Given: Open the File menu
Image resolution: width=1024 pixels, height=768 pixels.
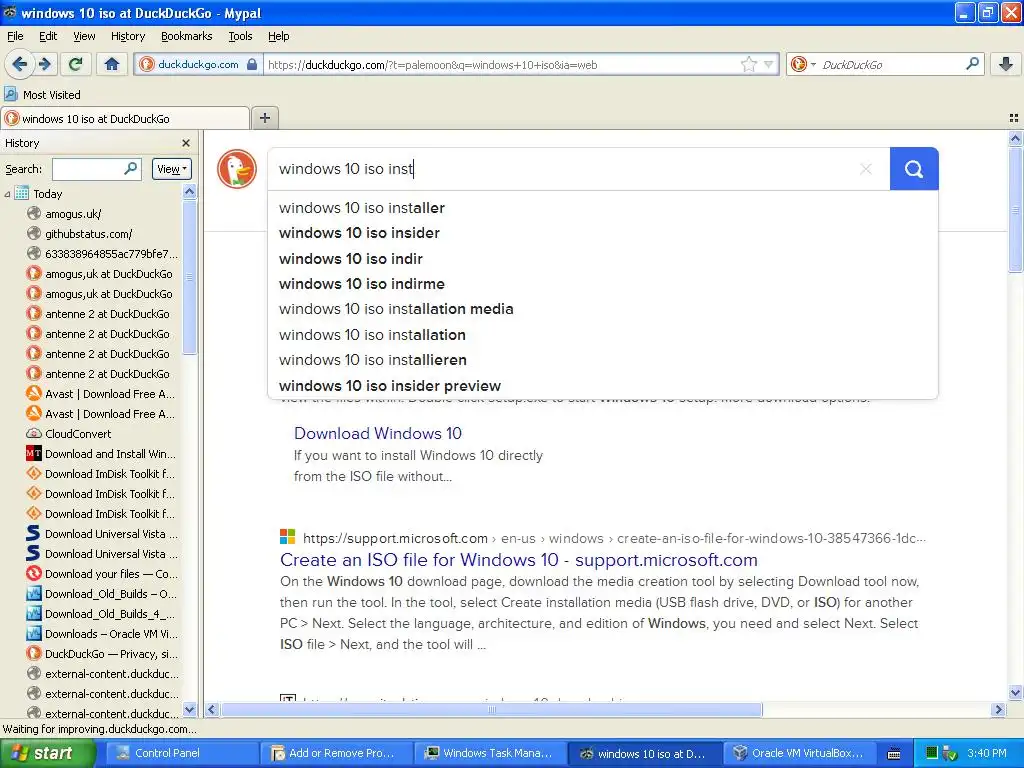Looking at the screenshot, I should click(15, 36).
